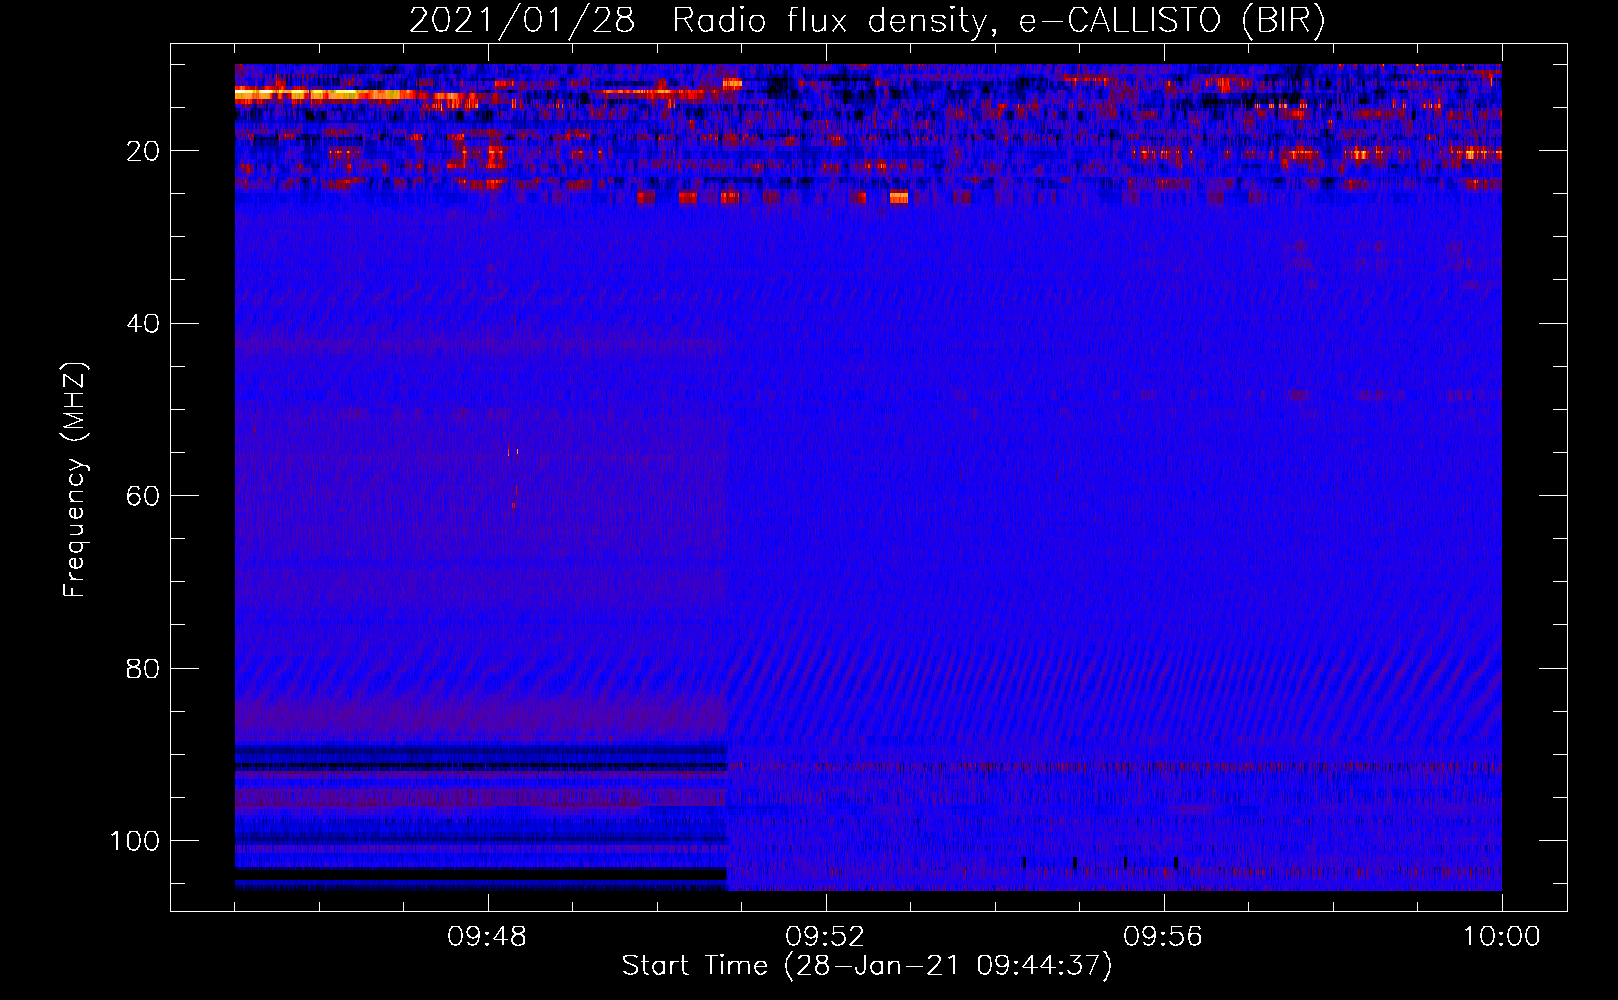Select the 09:48 time tick label
The image size is (1618, 1000).
(x=487, y=937)
